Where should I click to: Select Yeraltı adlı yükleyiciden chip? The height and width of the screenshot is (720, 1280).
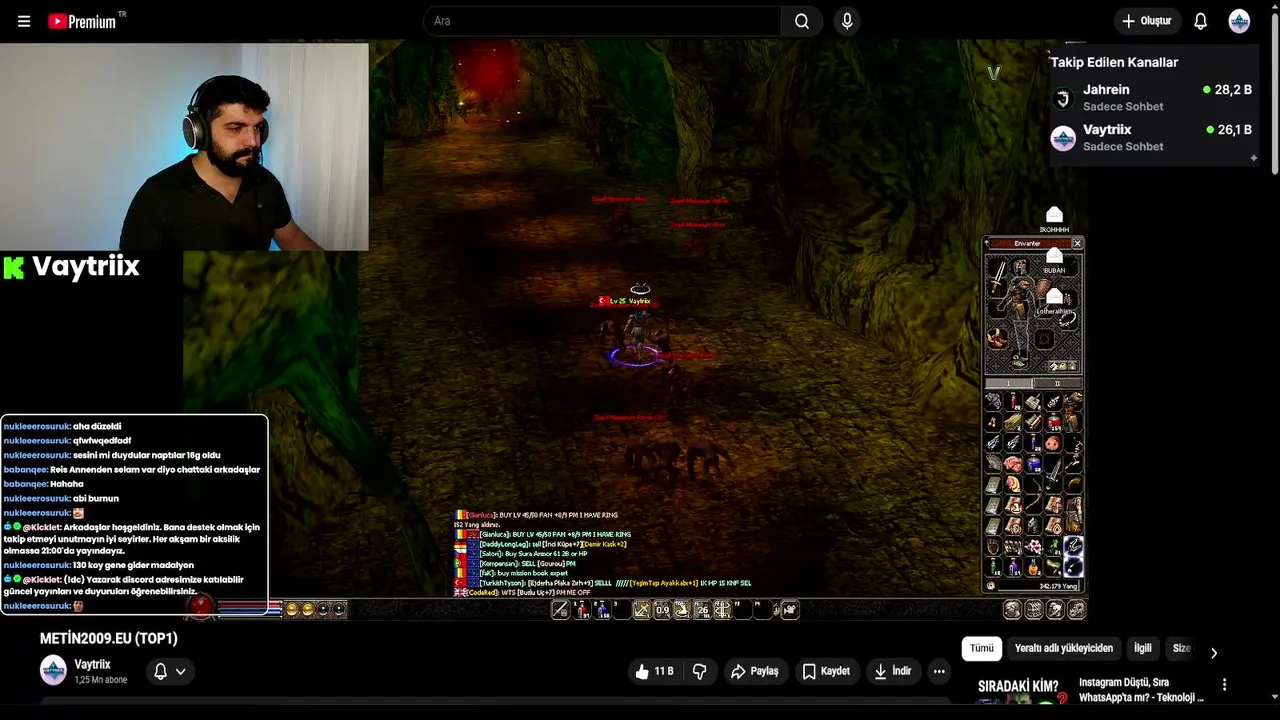coord(1064,648)
